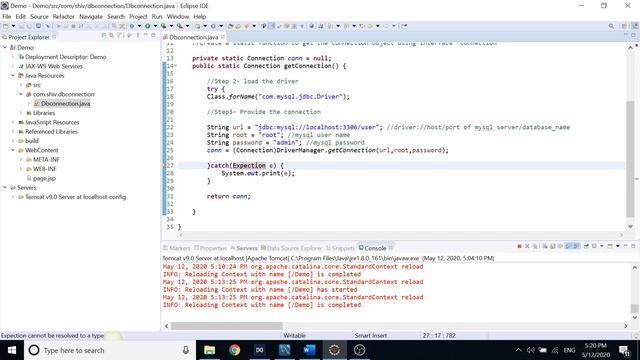This screenshot has height=360, width=640.
Task: Click the External Tools toolbar icon
Action: [x=180, y=26]
